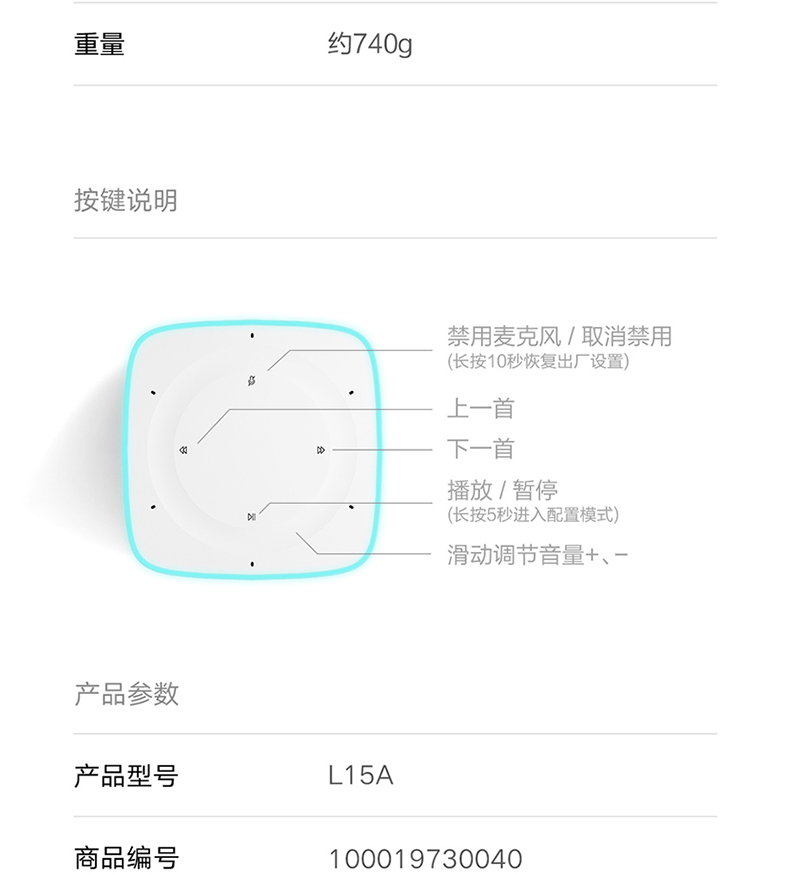Click the product model value L15A
This screenshot has height=875, width=792.
point(361,776)
